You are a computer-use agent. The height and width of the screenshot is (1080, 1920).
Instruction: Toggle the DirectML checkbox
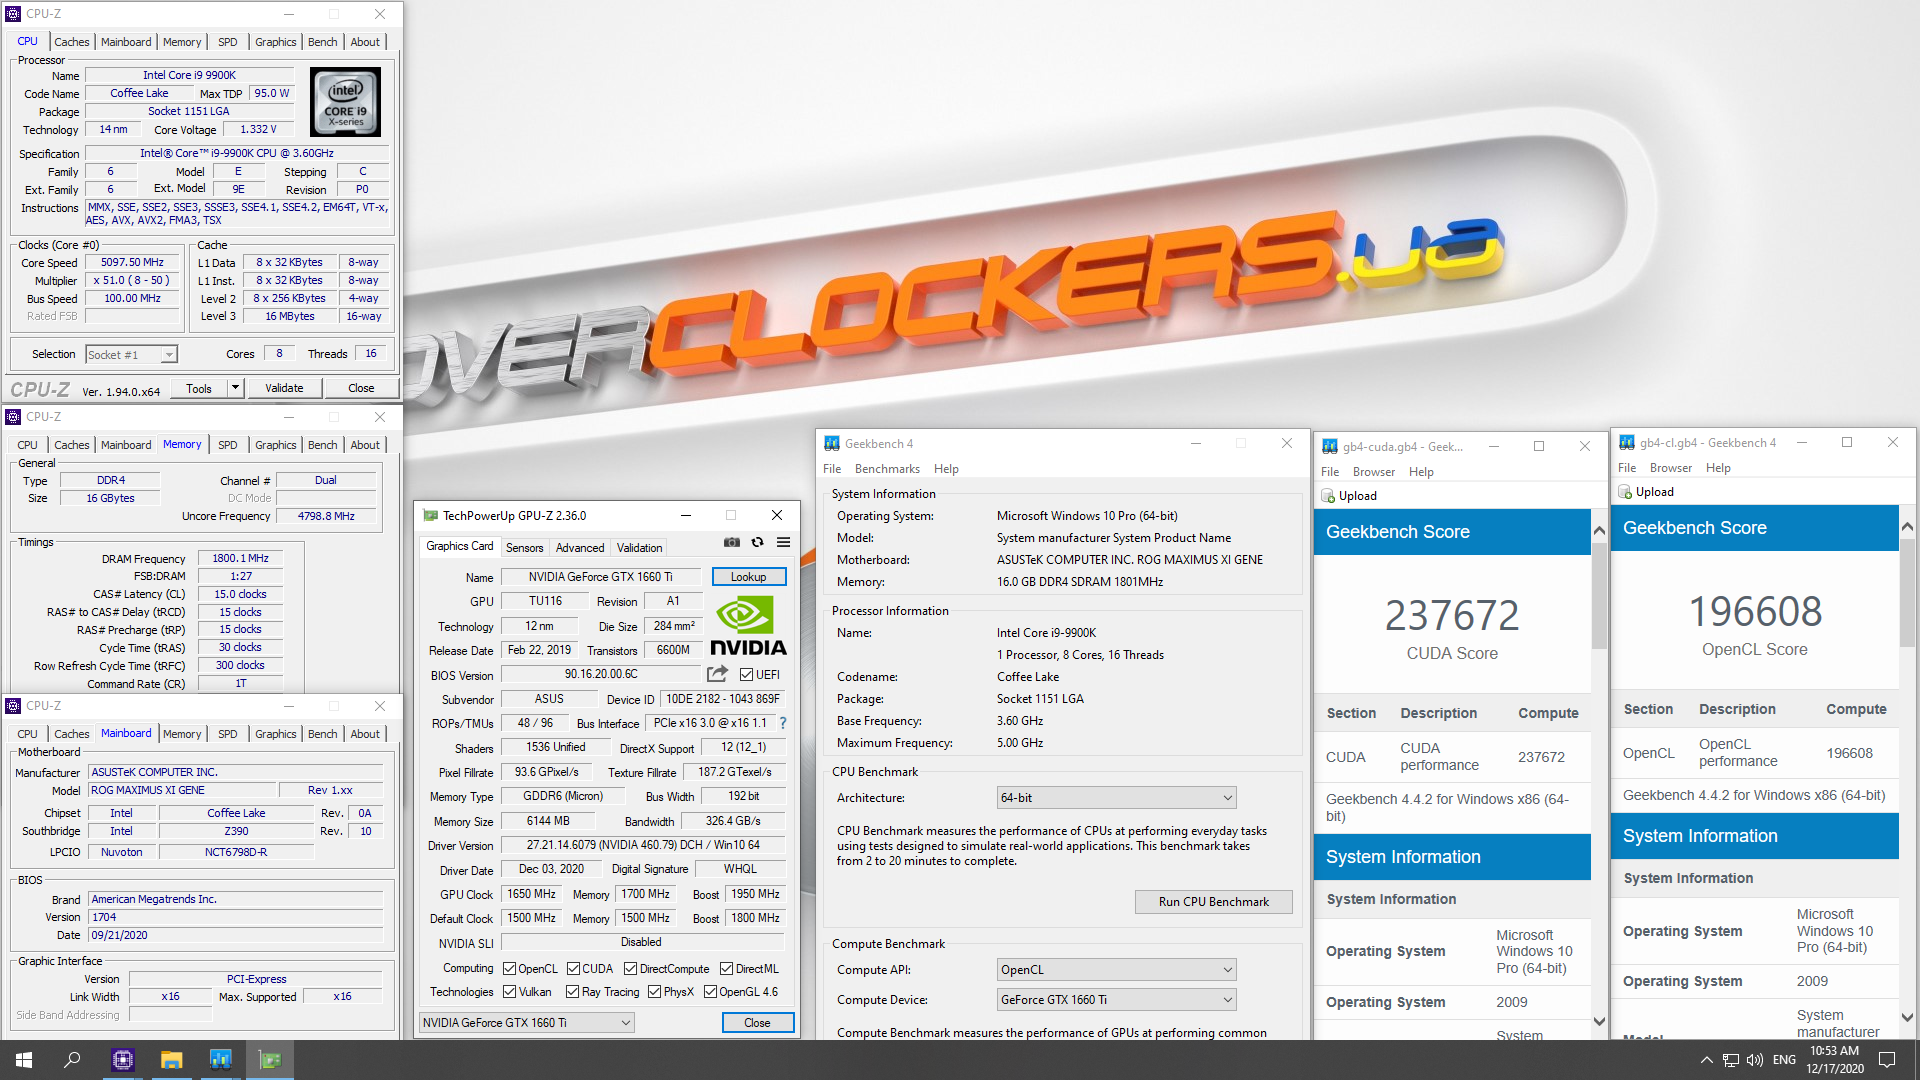[726, 969]
